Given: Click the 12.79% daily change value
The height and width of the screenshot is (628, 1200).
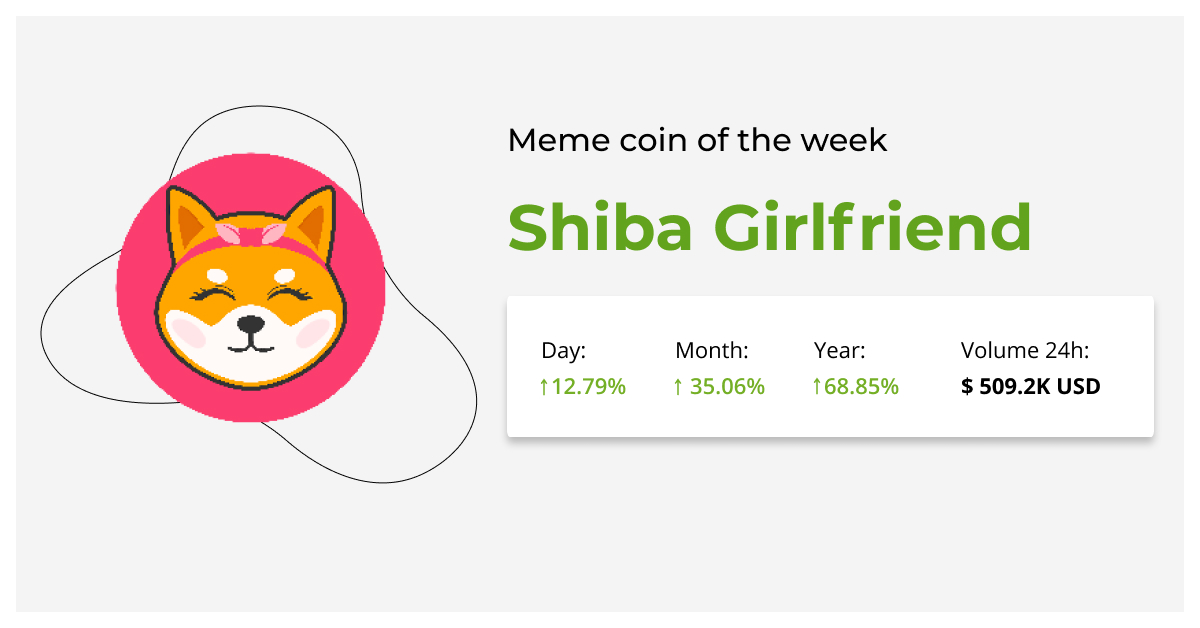Looking at the screenshot, I should pos(589,386).
